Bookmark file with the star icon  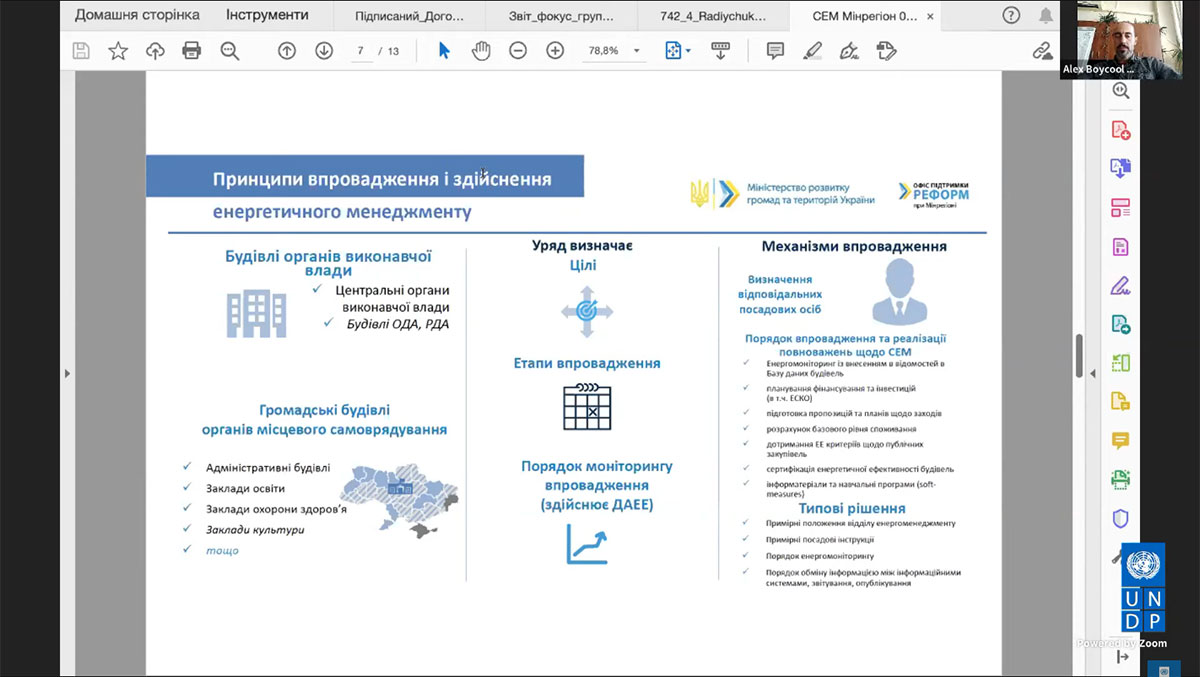pyautogui.click(x=118, y=51)
